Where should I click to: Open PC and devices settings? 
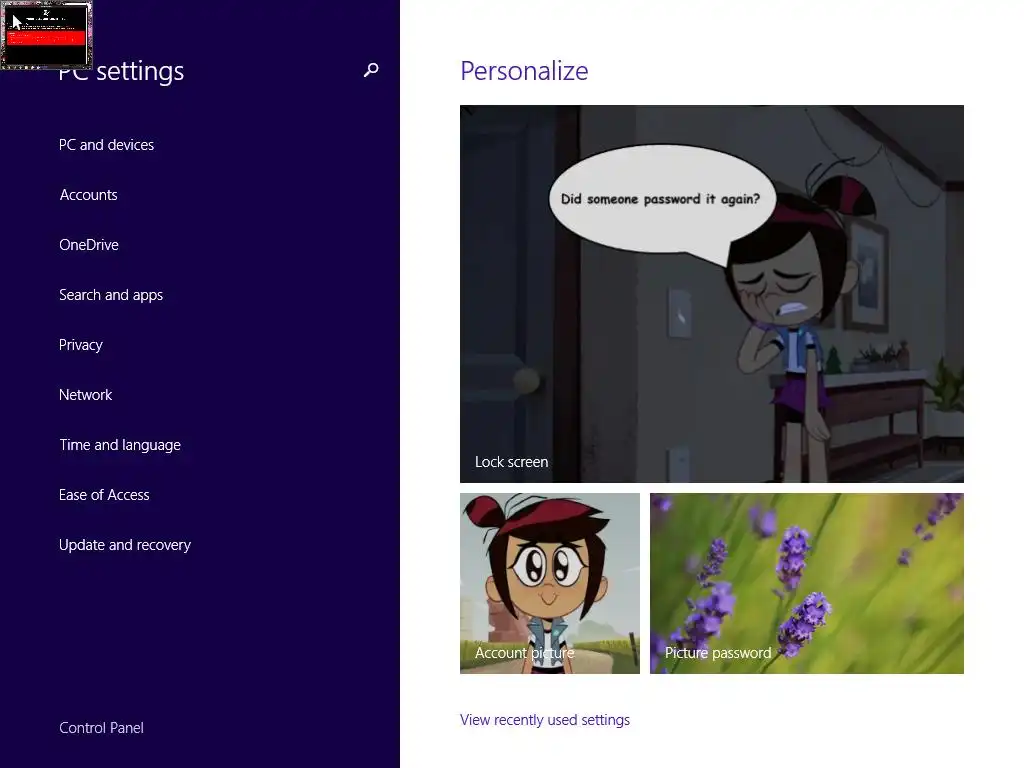[x=106, y=145]
